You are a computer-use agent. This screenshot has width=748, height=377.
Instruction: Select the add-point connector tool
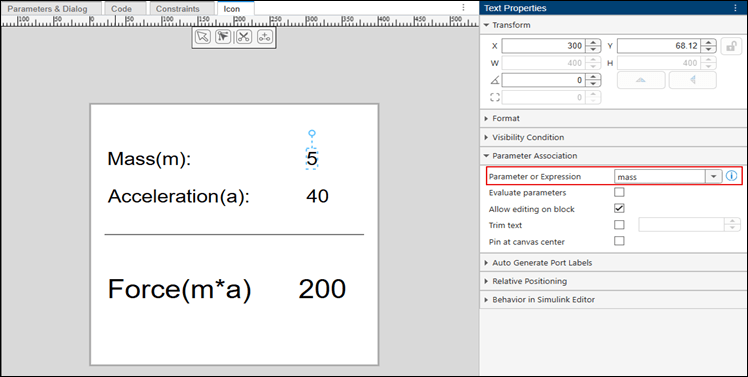265,37
